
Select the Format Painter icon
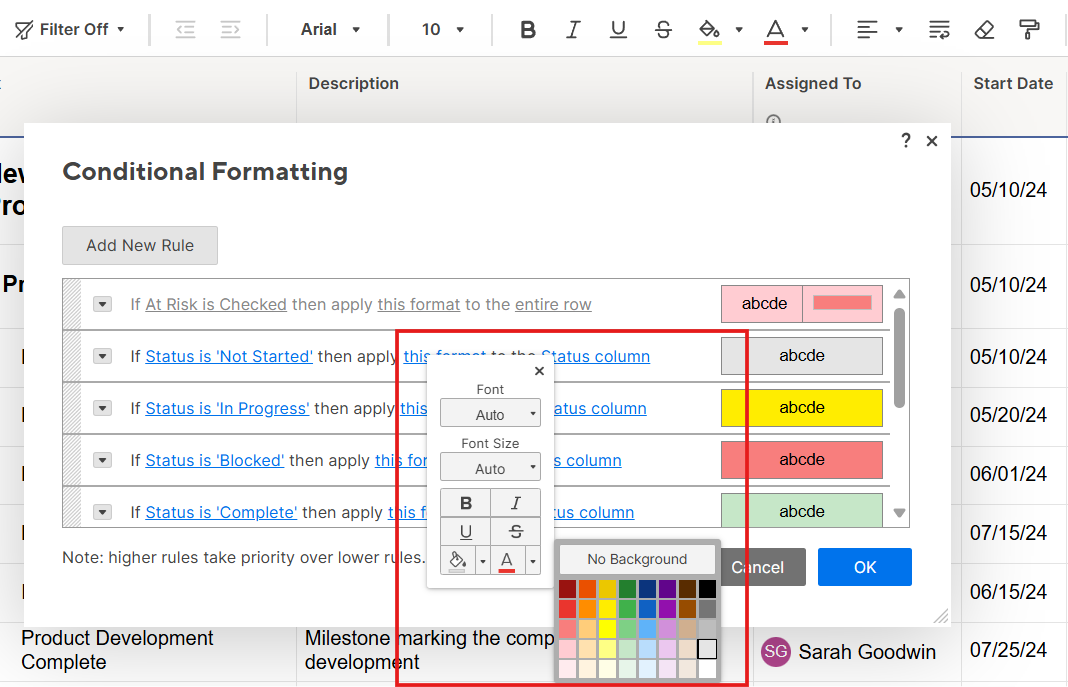1029,30
